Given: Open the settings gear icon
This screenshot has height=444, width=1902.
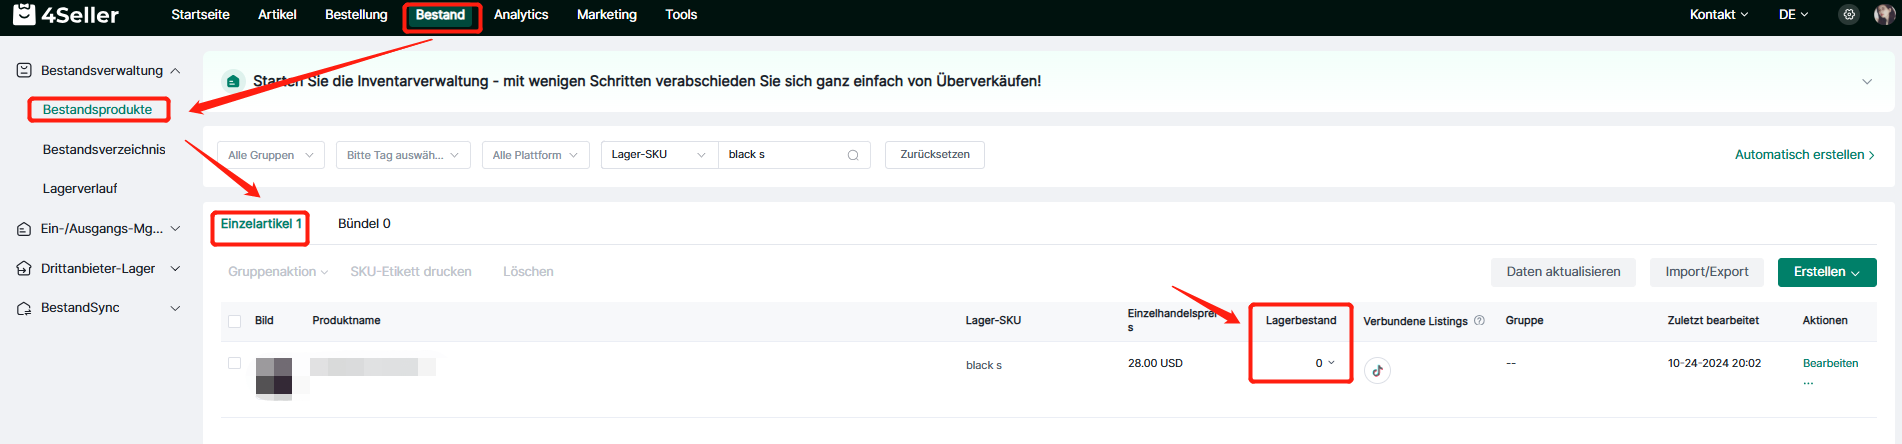Looking at the screenshot, I should [1849, 15].
